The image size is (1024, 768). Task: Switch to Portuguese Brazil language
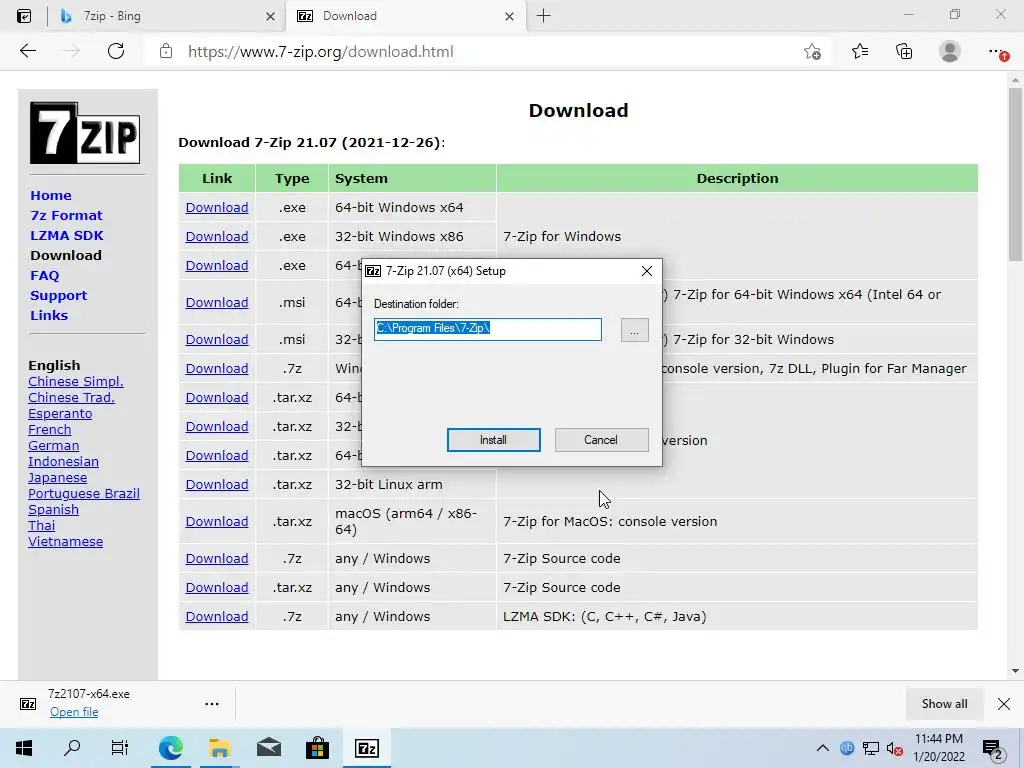[x=84, y=494]
